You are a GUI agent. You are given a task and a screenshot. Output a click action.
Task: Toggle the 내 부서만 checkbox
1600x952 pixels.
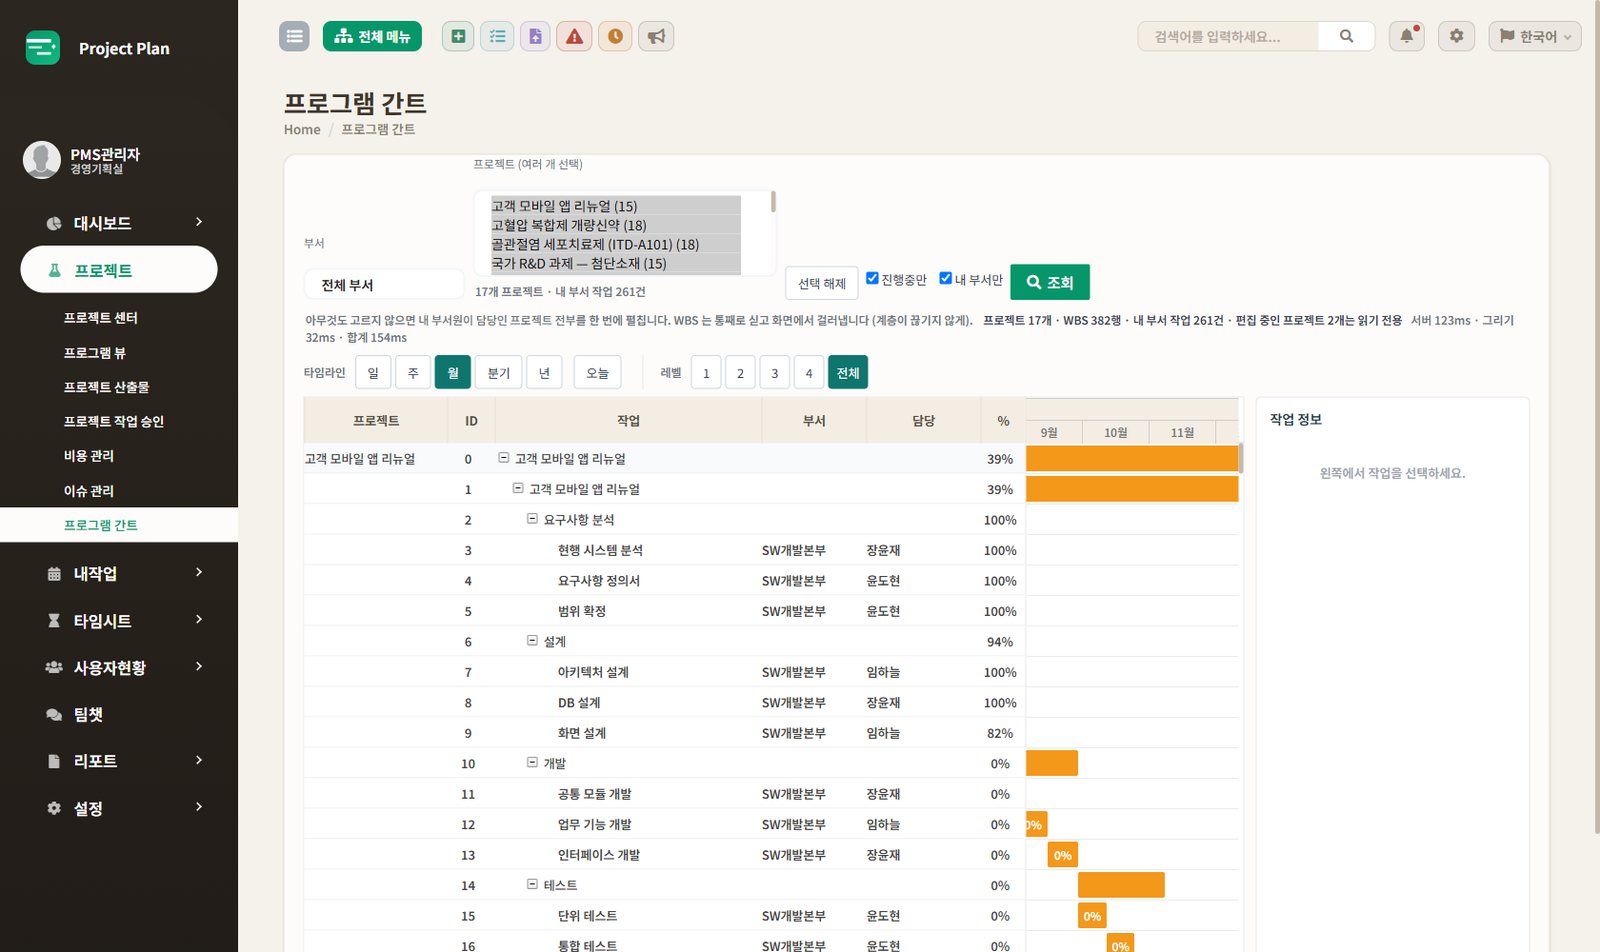(x=945, y=278)
